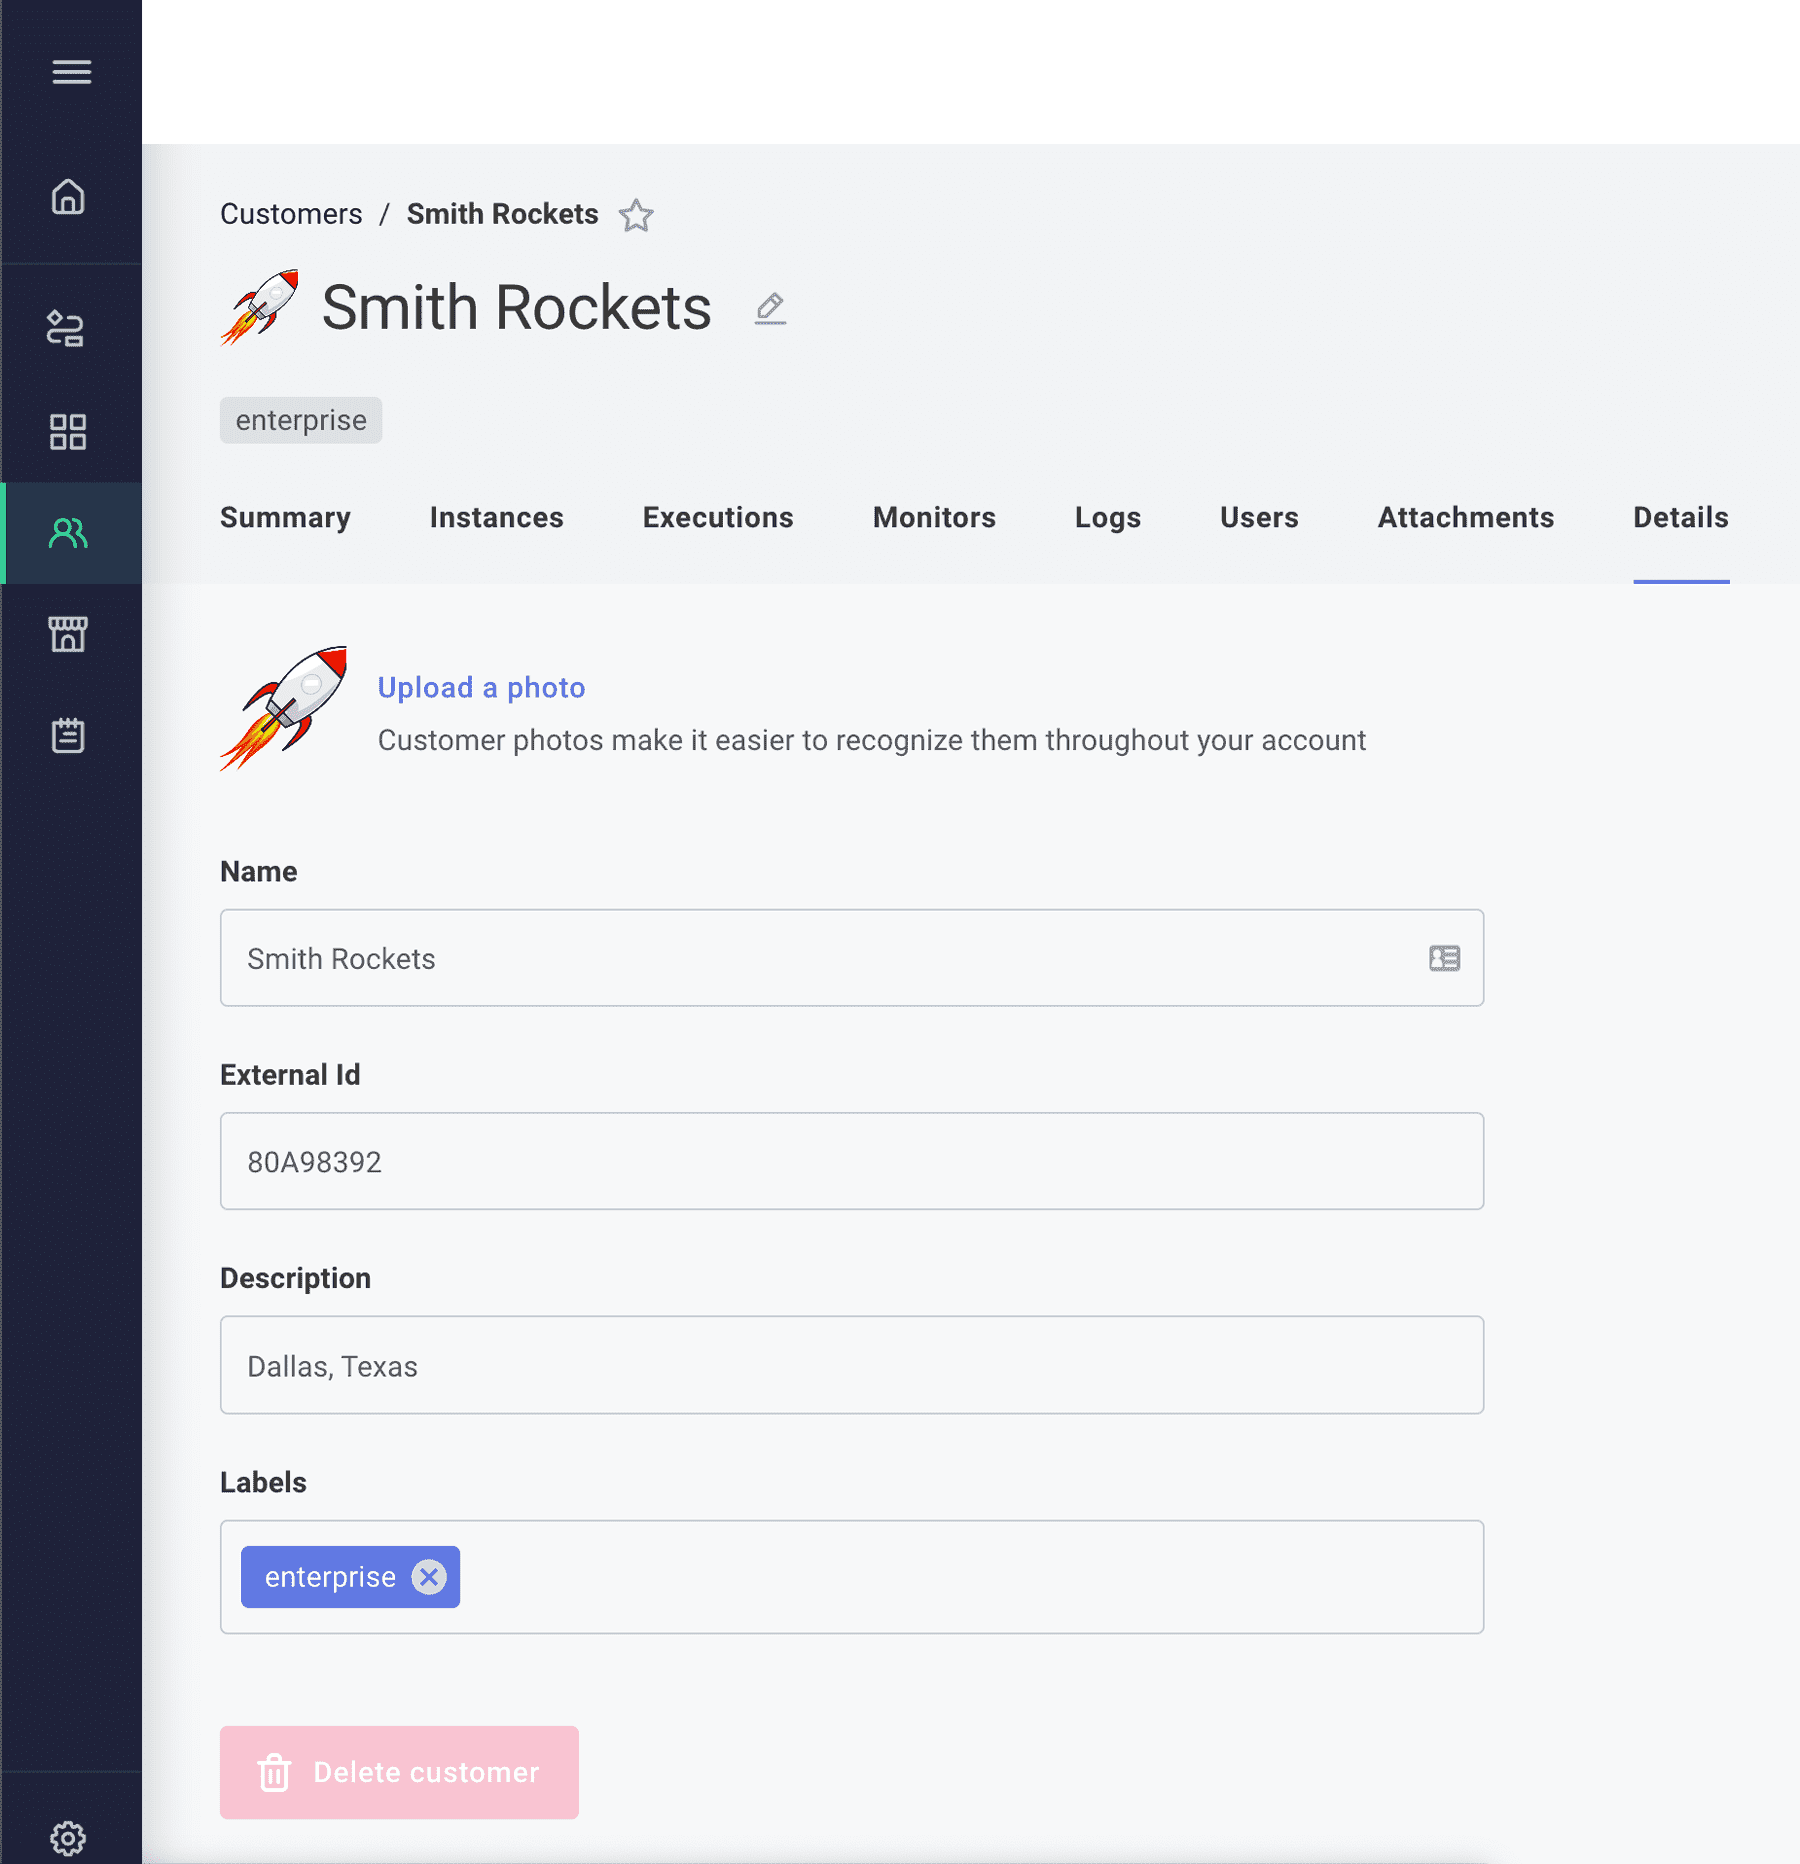Open the Monitors tab
Viewport: 1800px width, 1864px height.
pyautogui.click(x=933, y=518)
